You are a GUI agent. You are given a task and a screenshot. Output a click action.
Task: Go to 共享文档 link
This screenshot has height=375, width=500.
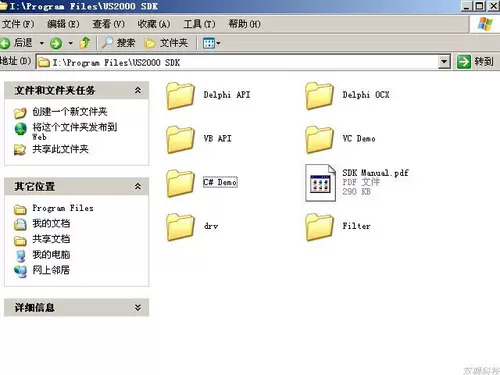click(x=51, y=239)
